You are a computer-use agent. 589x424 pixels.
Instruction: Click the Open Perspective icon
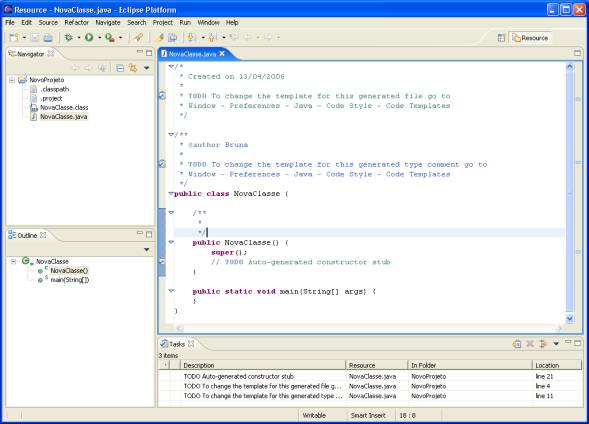tap(501, 38)
